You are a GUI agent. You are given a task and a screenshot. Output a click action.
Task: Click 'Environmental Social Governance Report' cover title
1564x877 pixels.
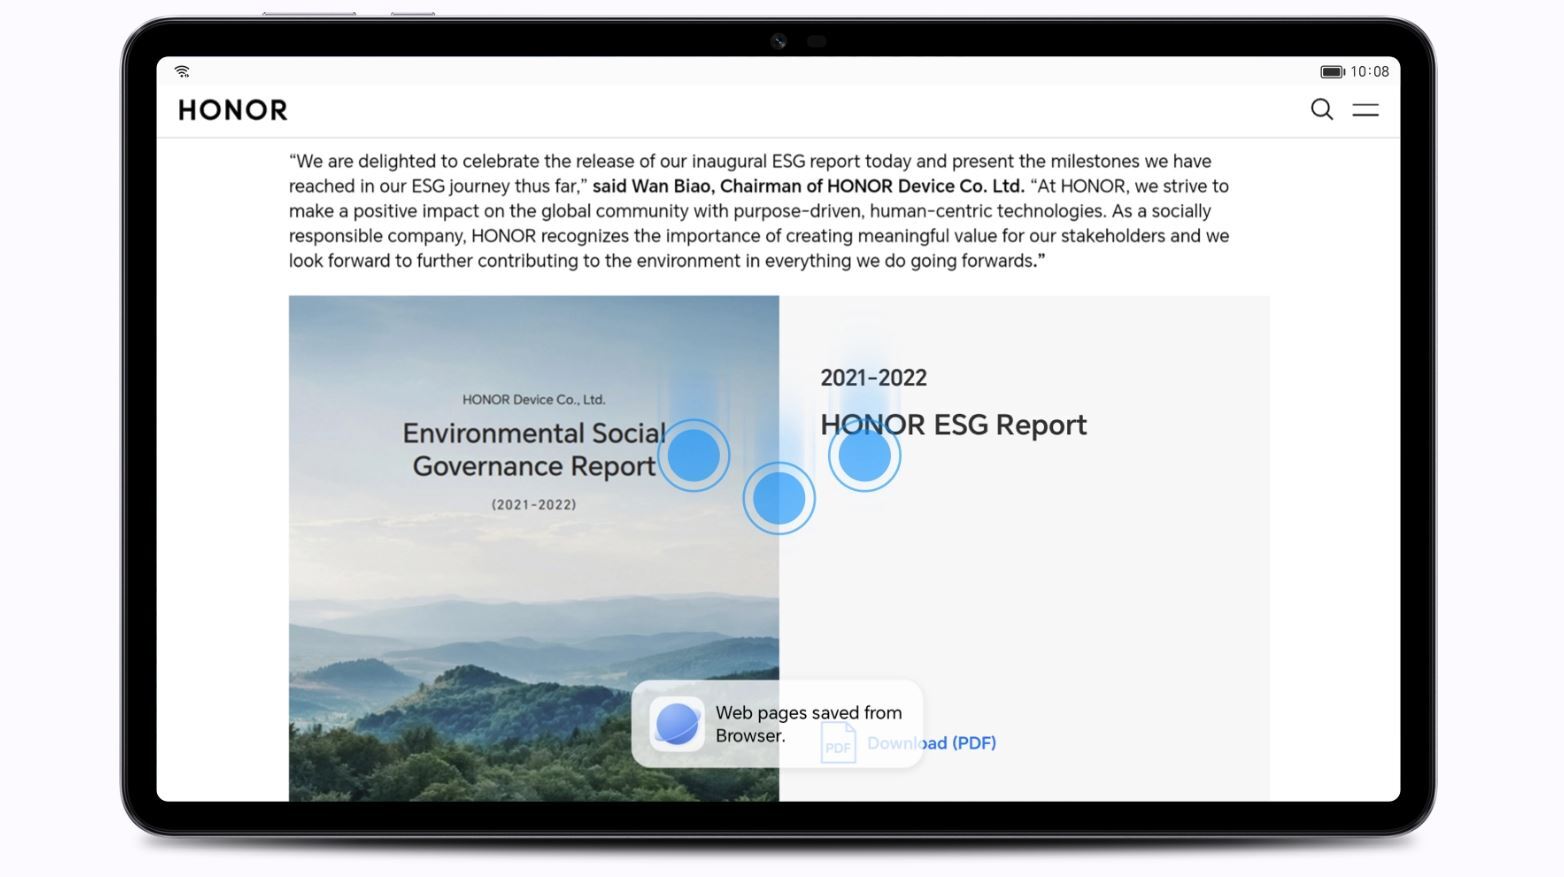[533, 449]
